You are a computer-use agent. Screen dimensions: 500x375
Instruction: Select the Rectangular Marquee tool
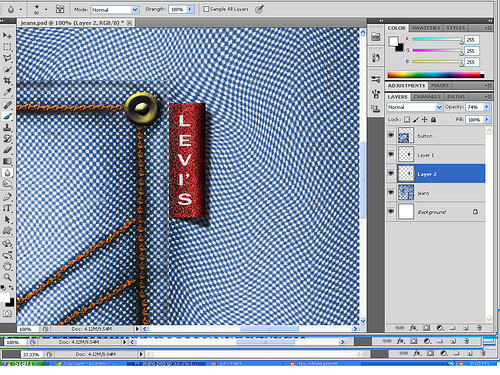[x=7, y=47]
